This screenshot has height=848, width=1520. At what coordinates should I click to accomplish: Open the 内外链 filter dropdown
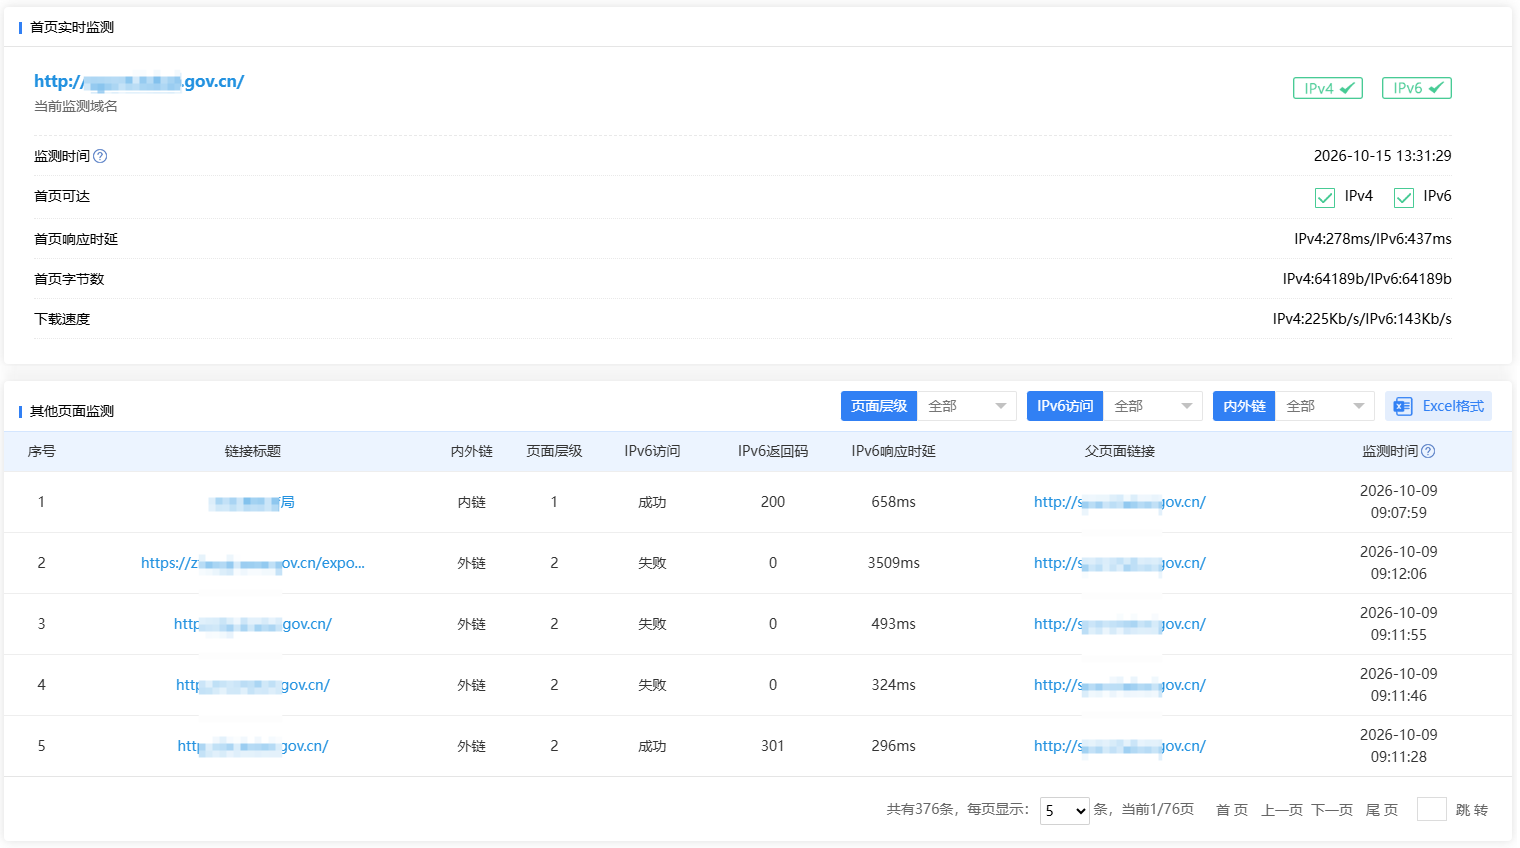[x=1325, y=406]
